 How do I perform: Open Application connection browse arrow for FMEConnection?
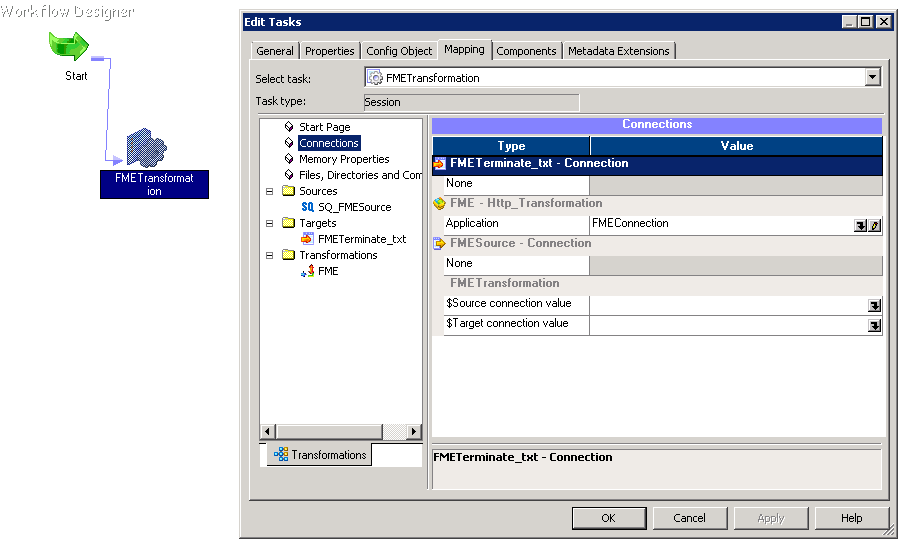pos(861,226)
